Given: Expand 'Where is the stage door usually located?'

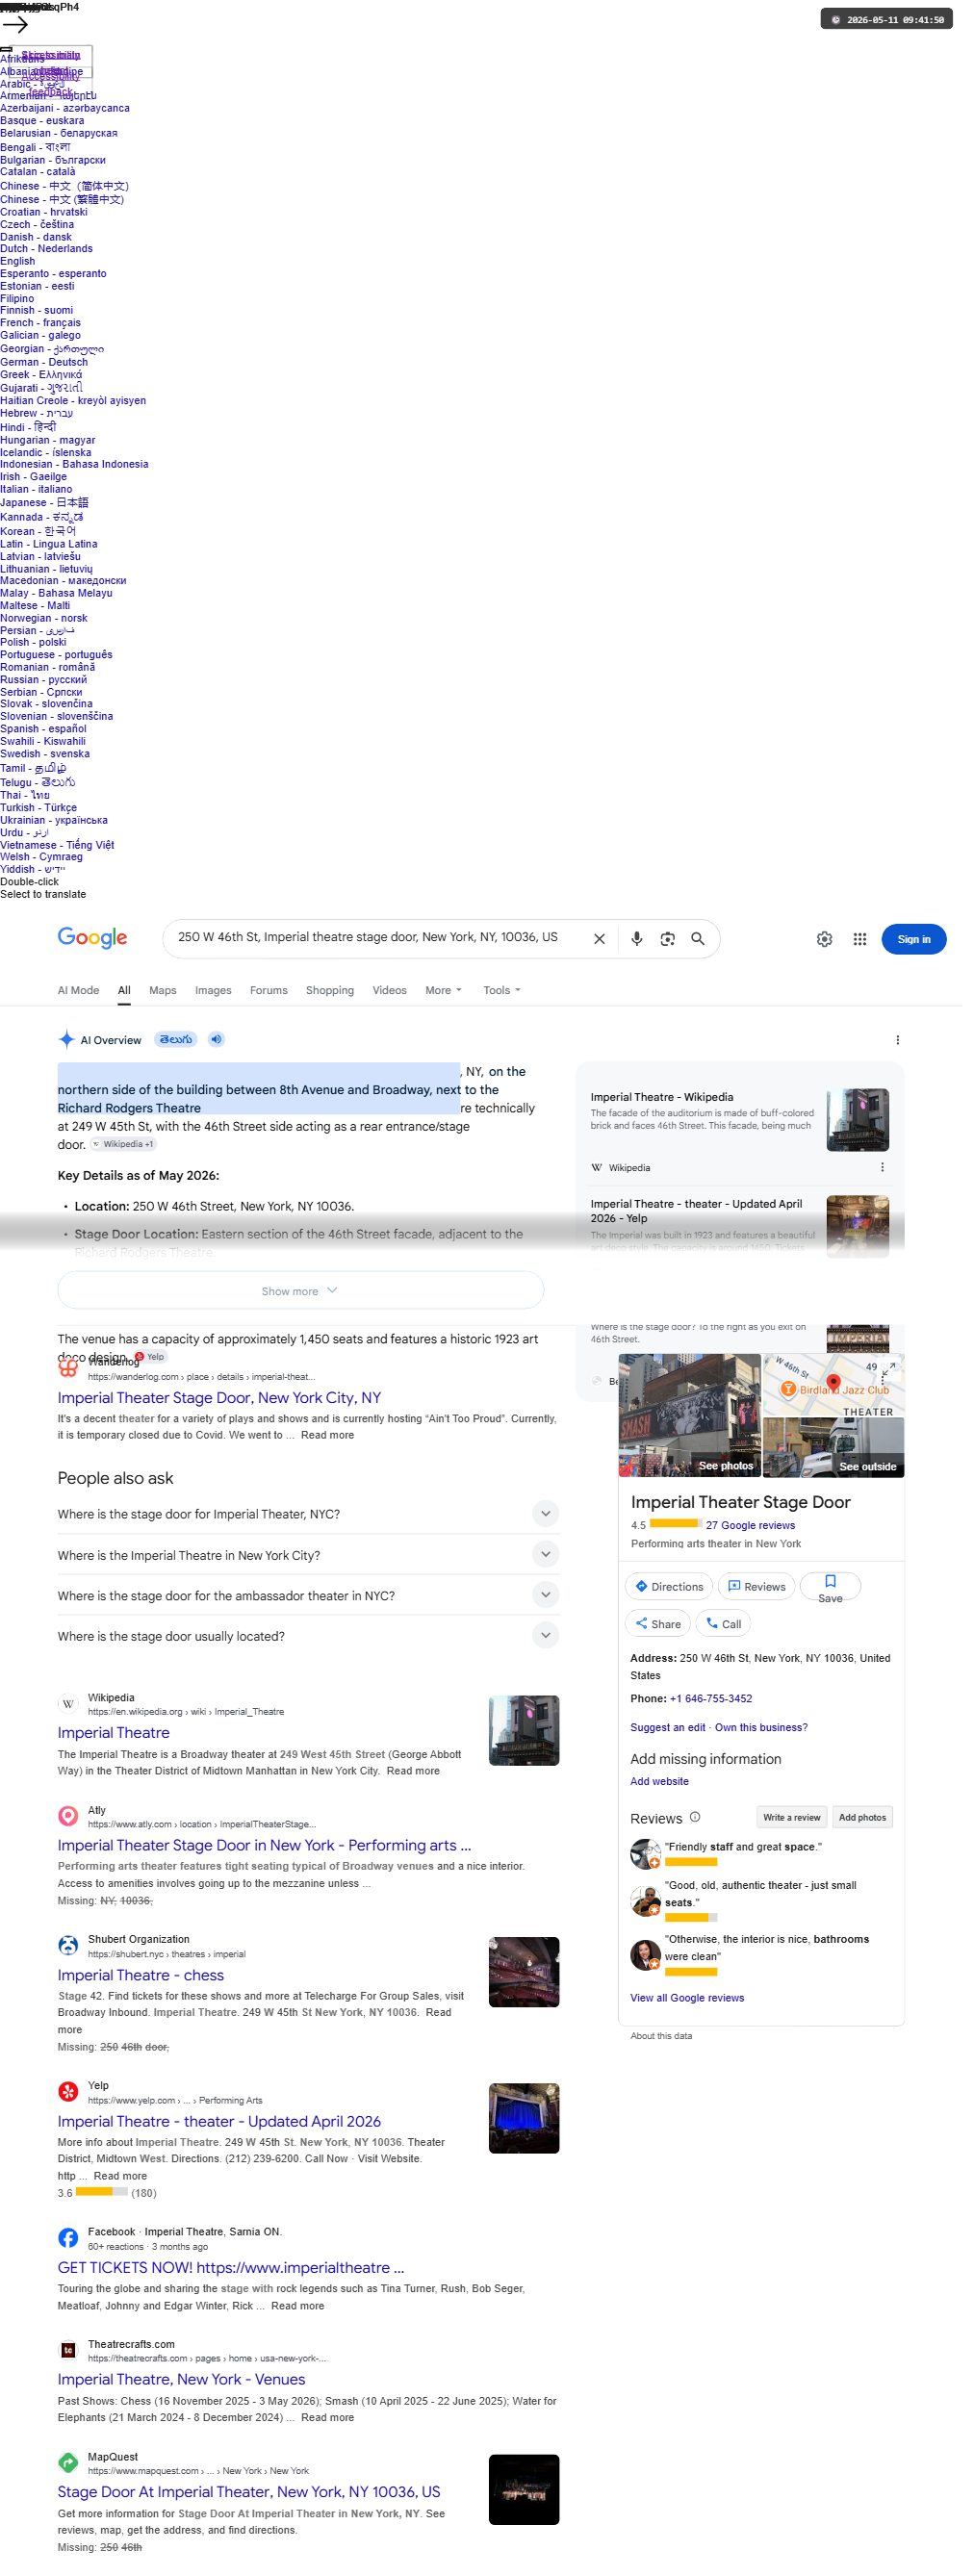Looking at the screenshot, I should (312, 1654).
